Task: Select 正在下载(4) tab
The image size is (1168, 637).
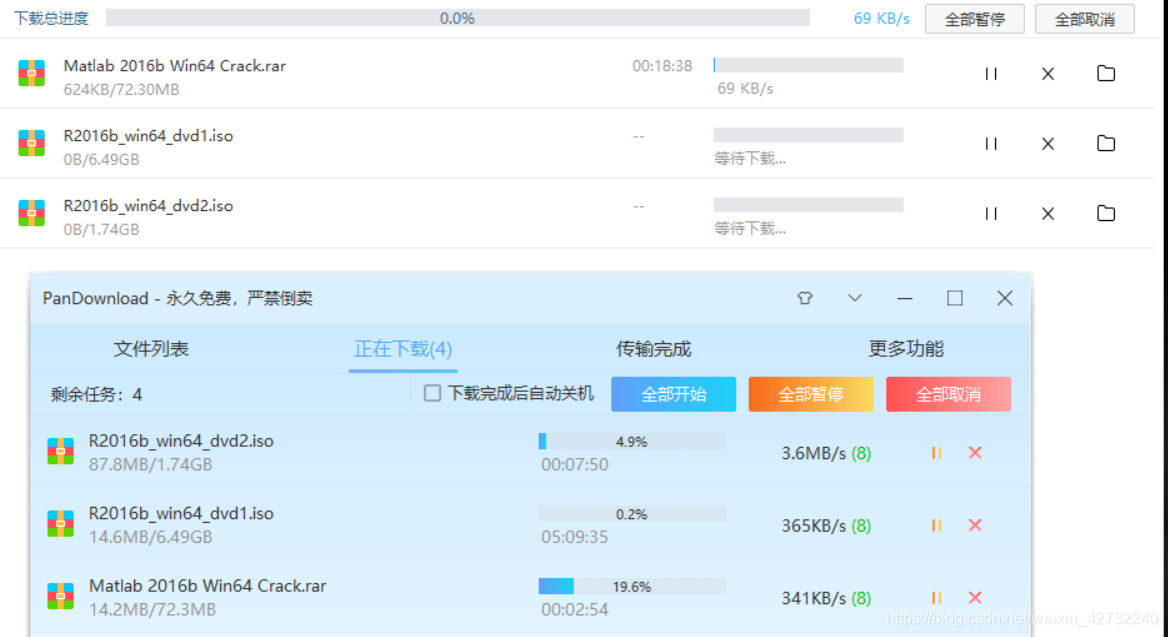Action: (403, 349)
